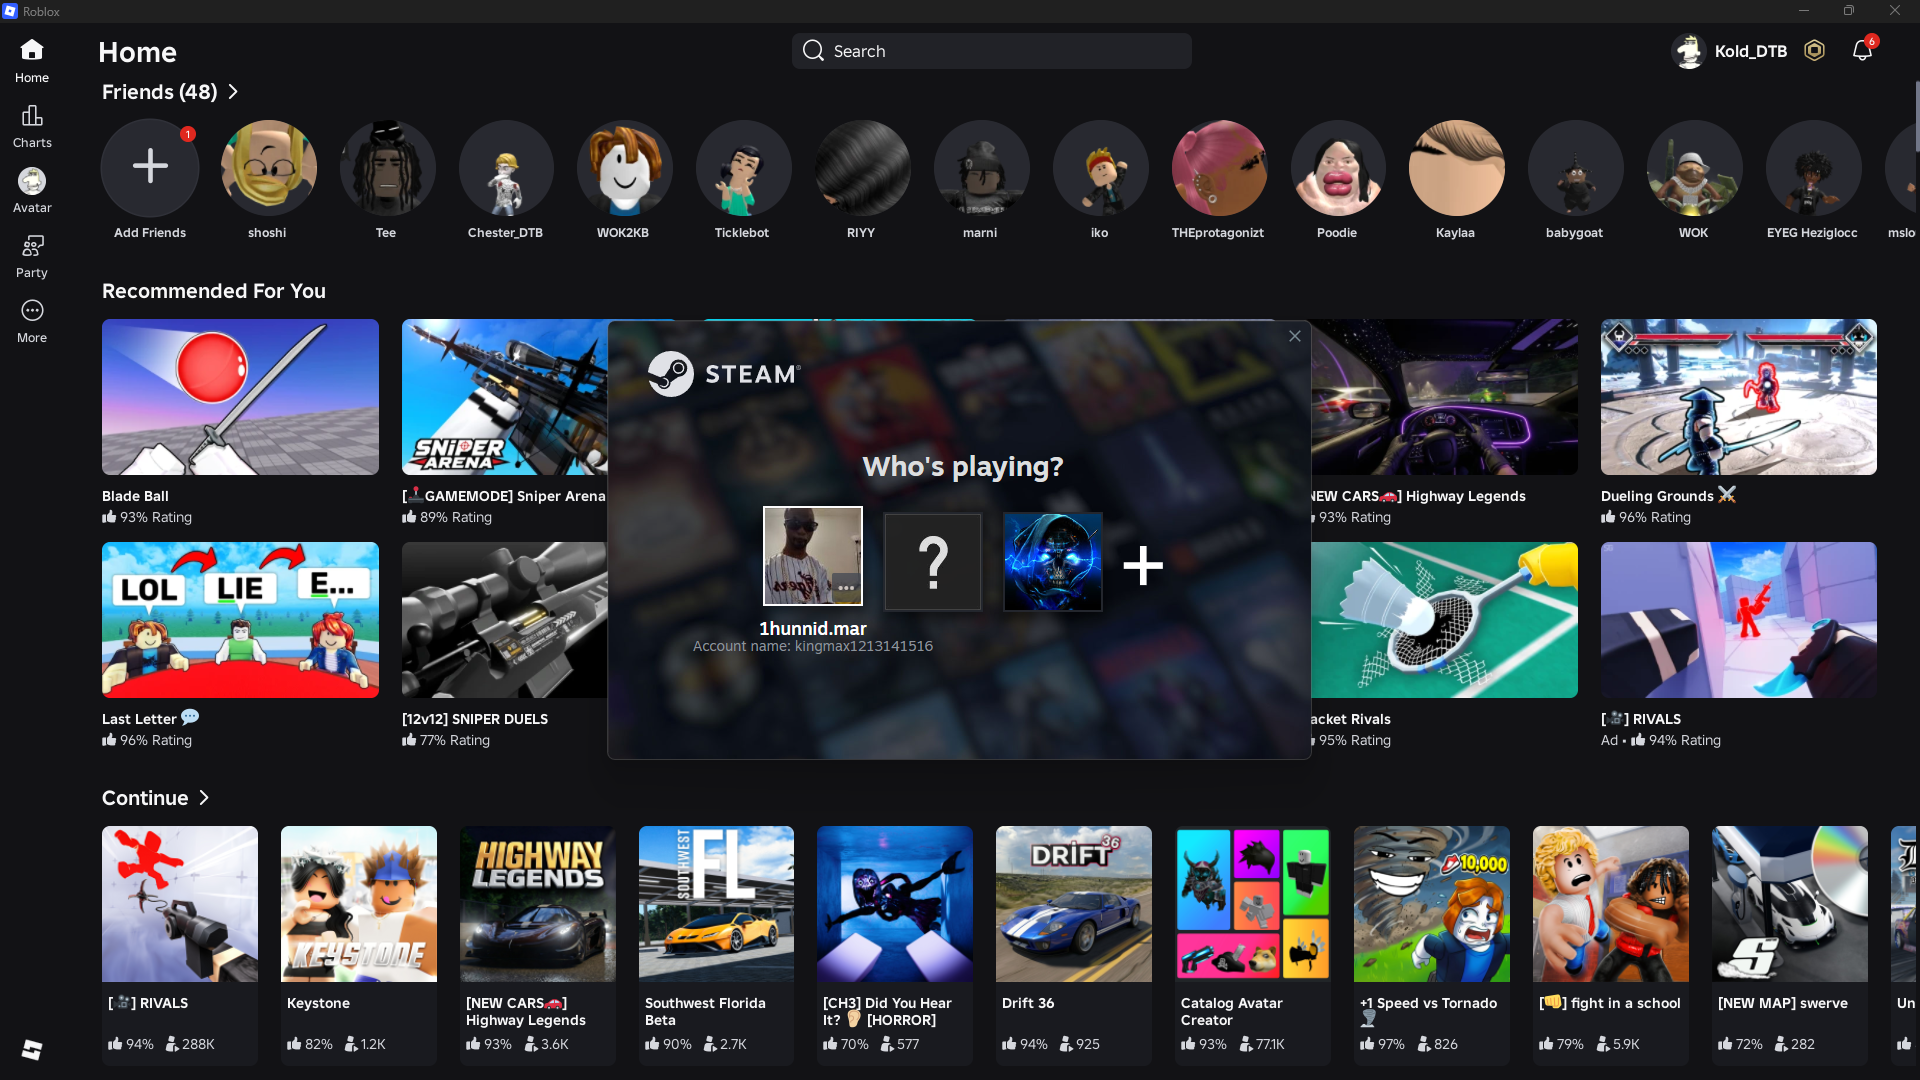Viewport: 1920px width, 1080px height.
Task: Open the SNIPER DUELS game thumbnail
Action: 504,620
